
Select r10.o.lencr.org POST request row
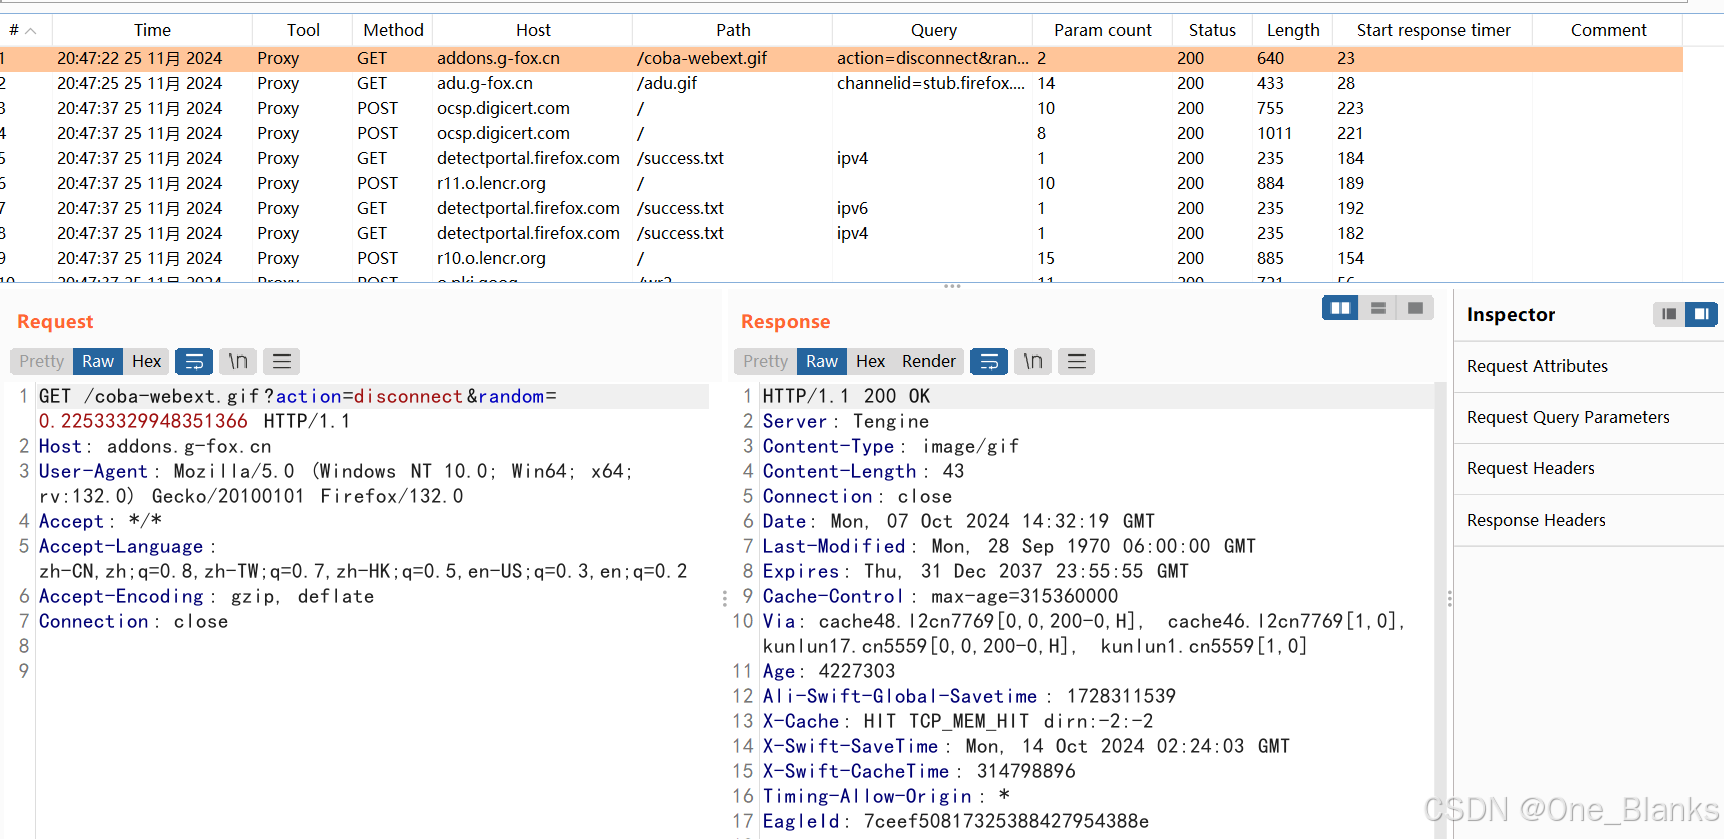click(x=841, y=258)
